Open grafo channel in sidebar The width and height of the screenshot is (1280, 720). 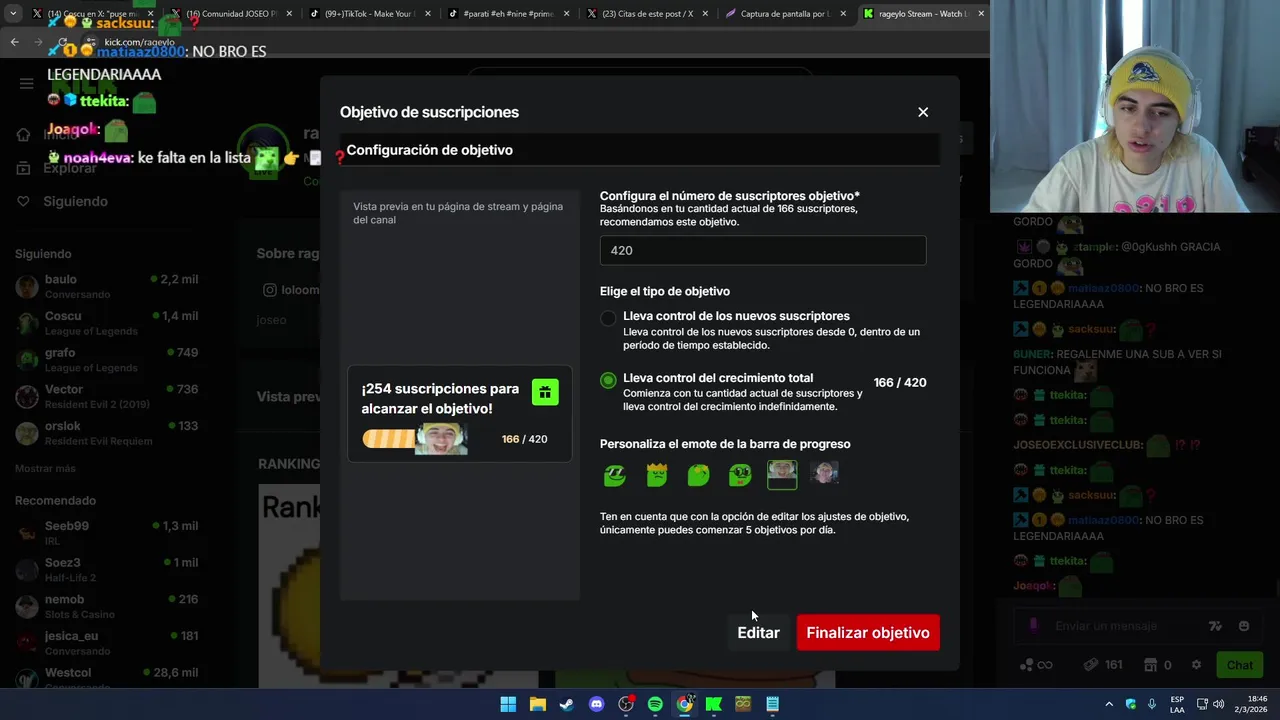(106, 360)
